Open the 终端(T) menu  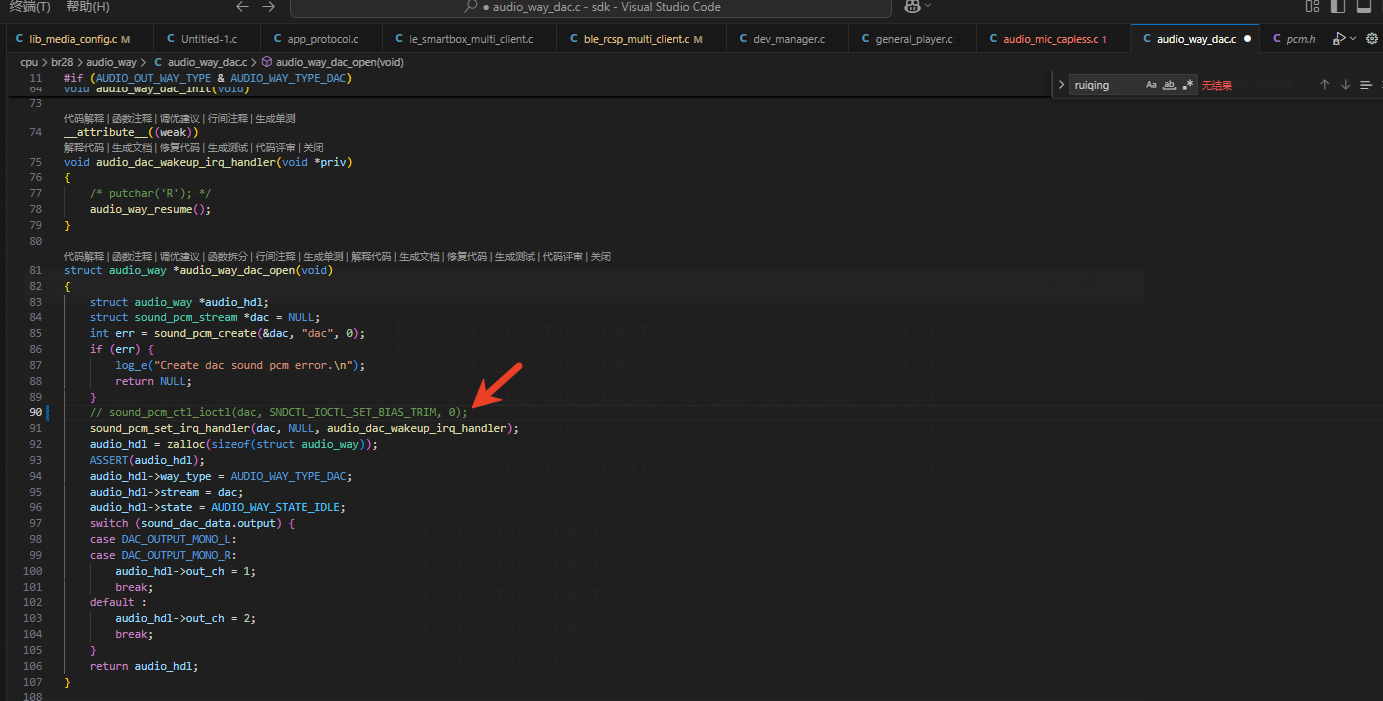30,7
